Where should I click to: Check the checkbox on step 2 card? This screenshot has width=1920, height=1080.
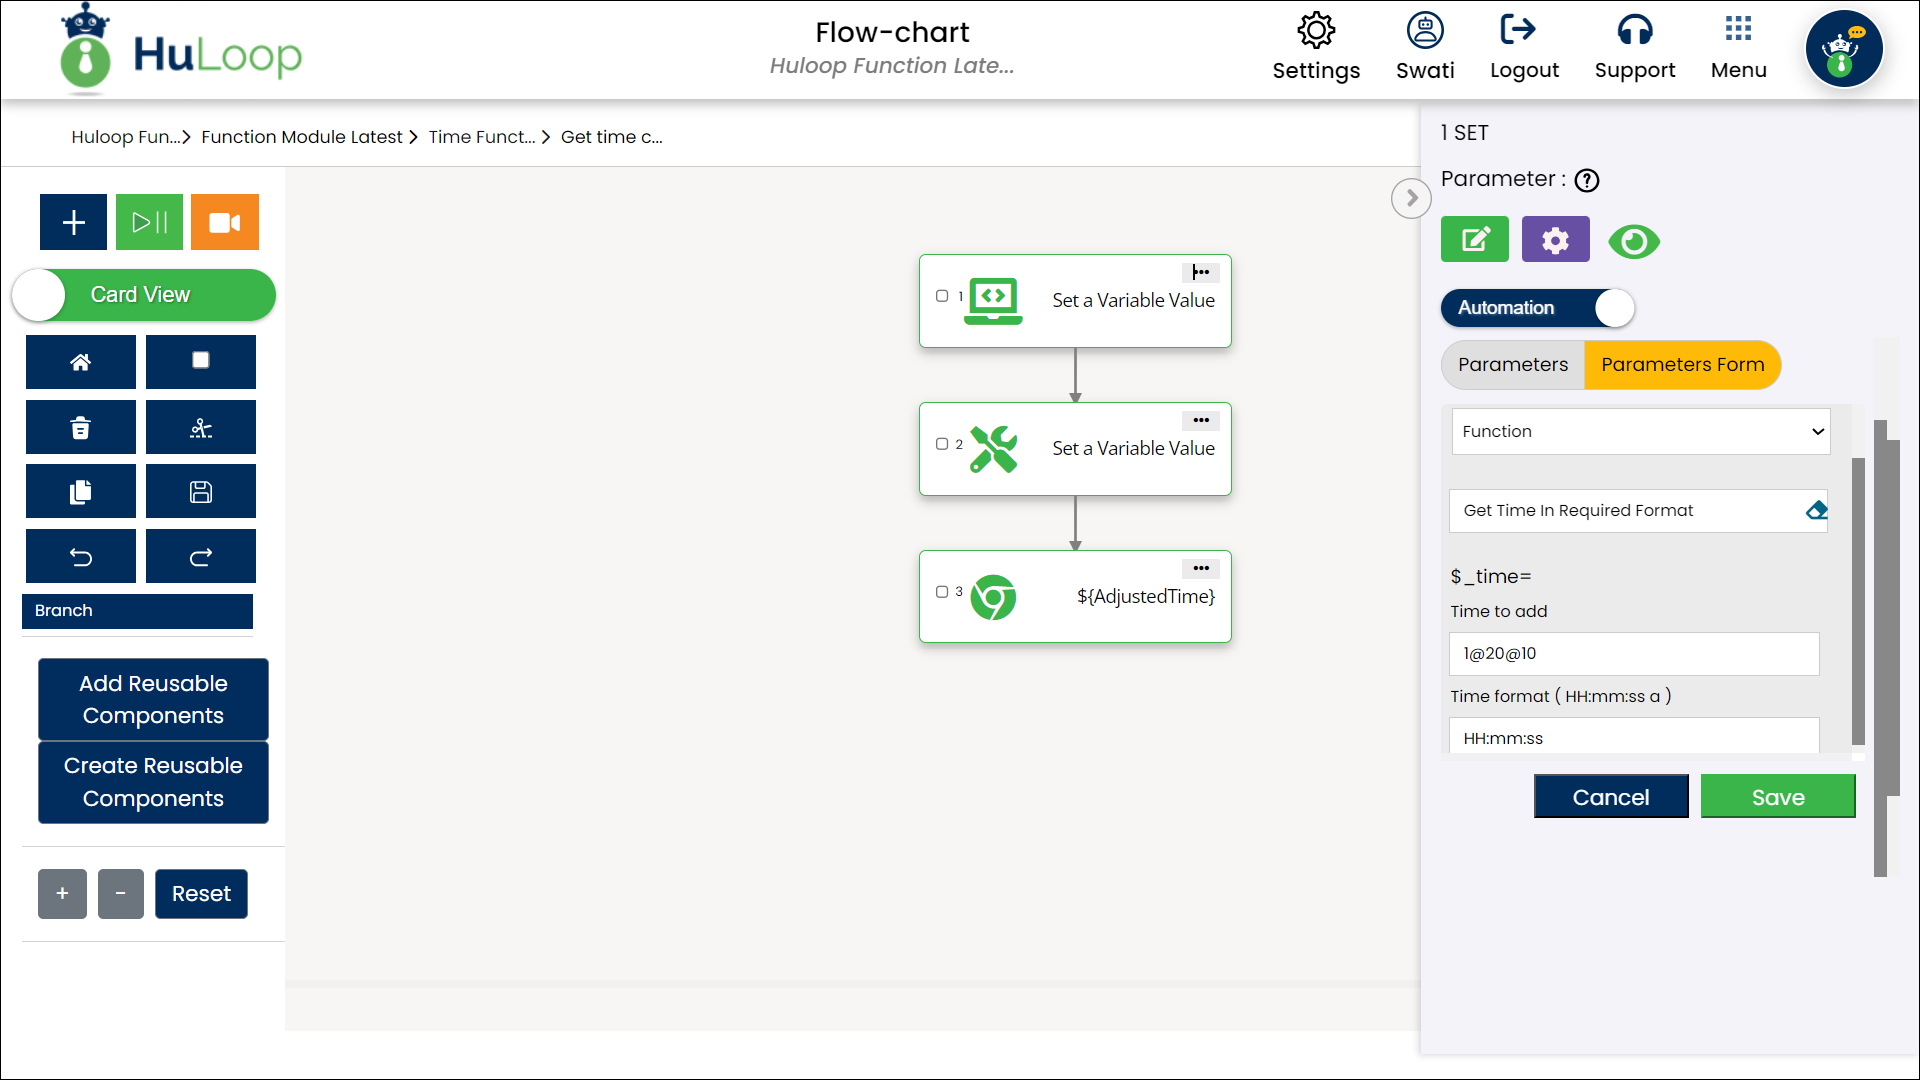(x=942, y=444)
